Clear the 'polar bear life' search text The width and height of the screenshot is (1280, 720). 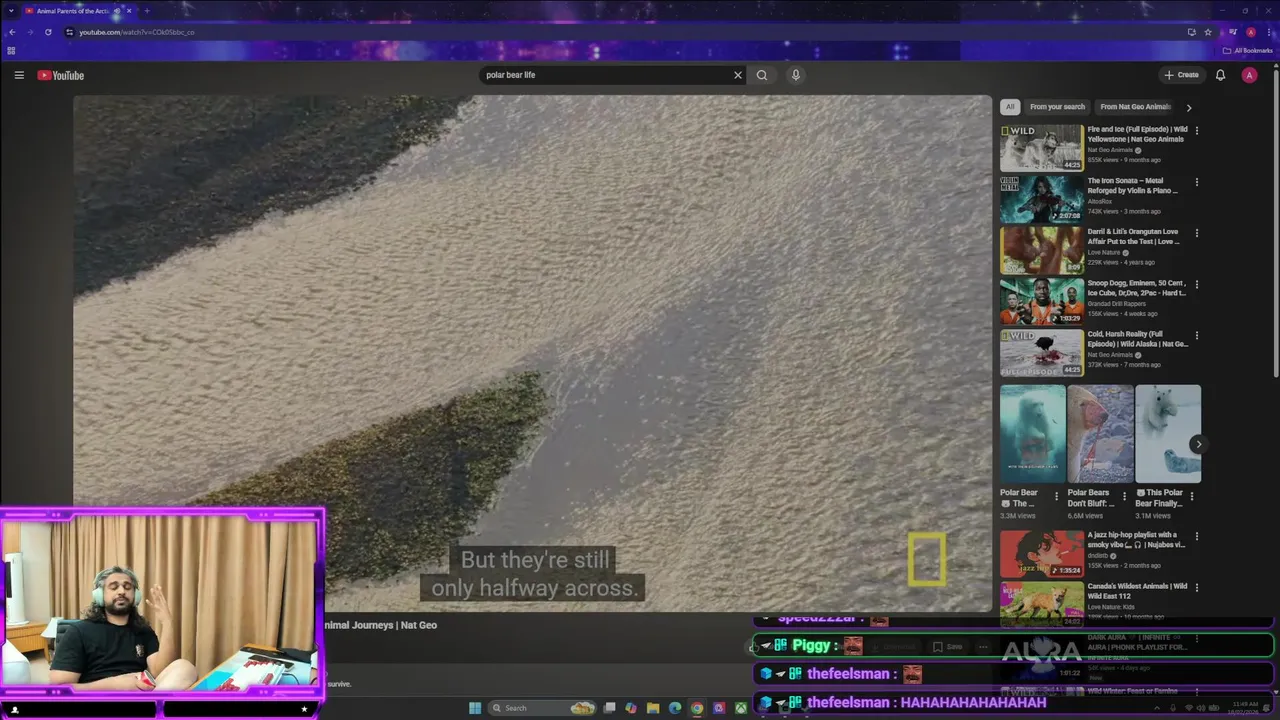pos(738,75)
